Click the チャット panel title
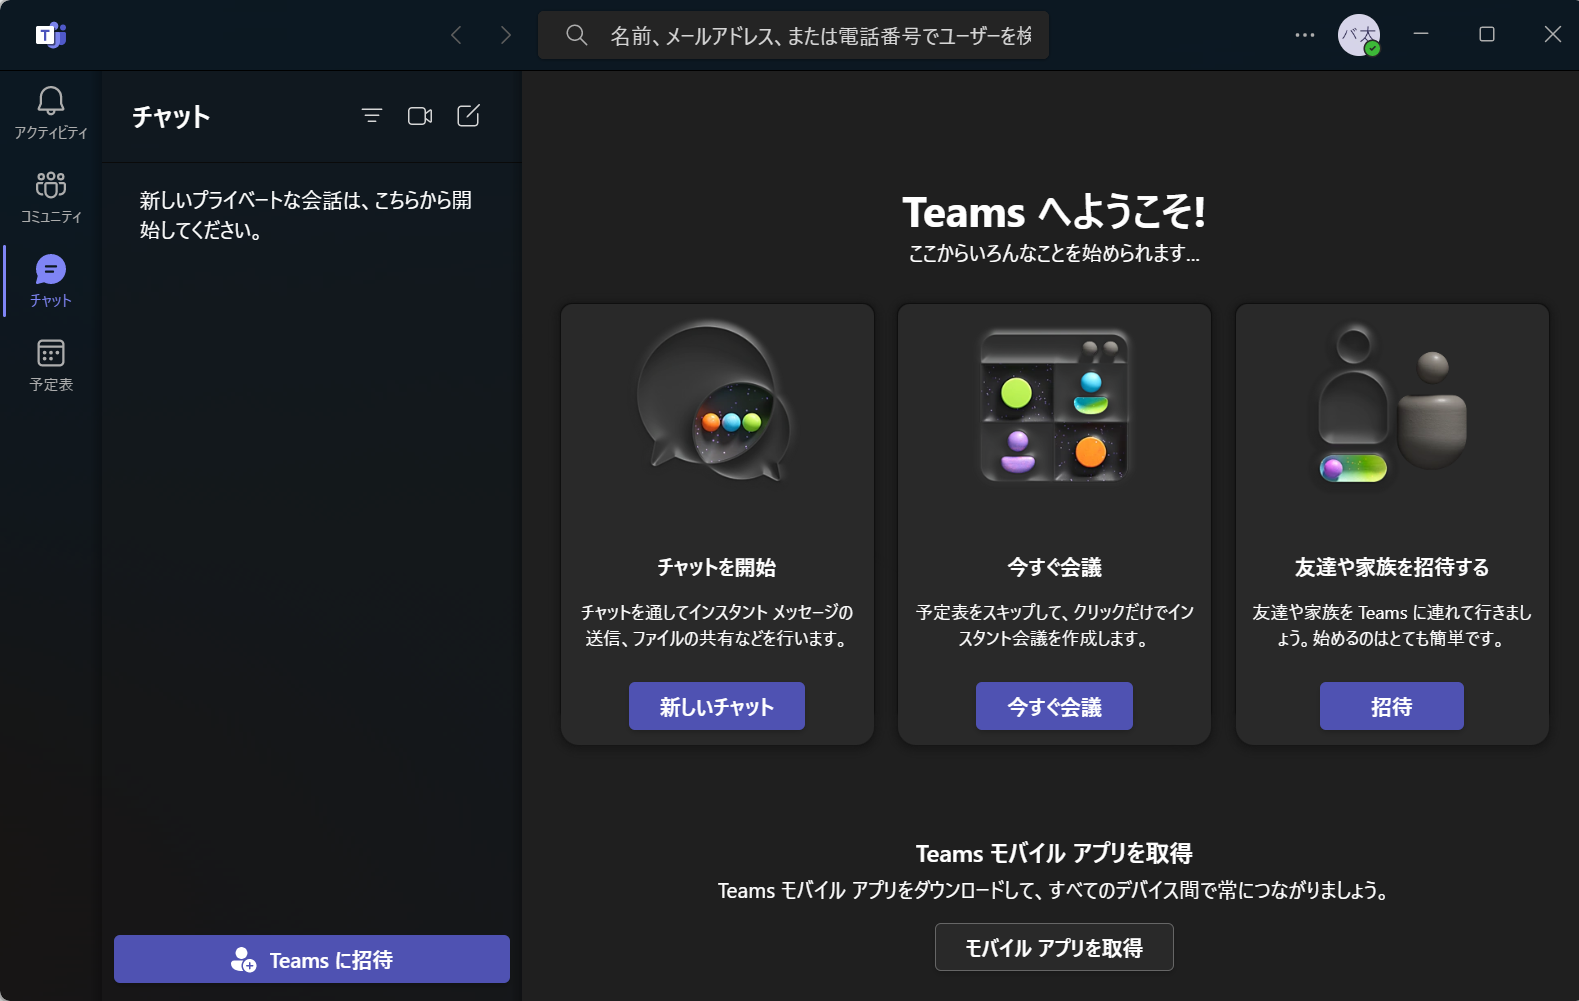Viewport: 1579px width, 1001px height. click(171, 117)
